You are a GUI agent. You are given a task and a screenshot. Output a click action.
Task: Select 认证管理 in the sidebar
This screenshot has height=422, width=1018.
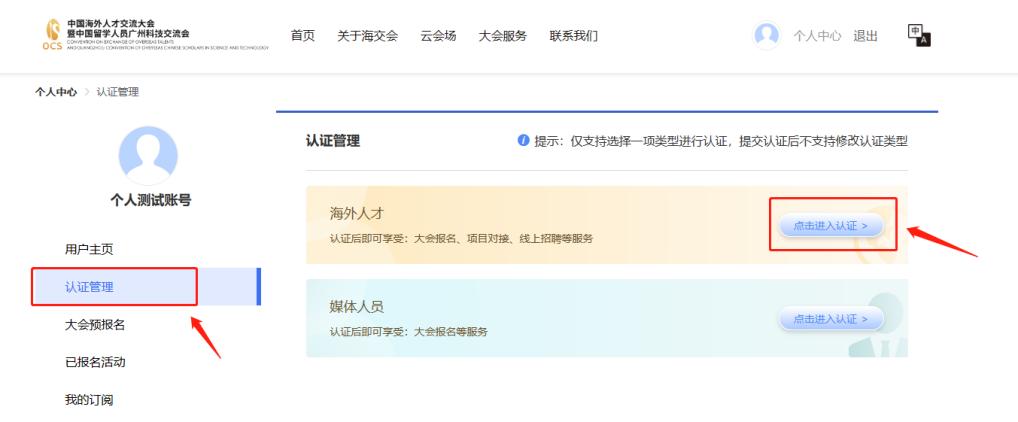(x=89, y=287)
